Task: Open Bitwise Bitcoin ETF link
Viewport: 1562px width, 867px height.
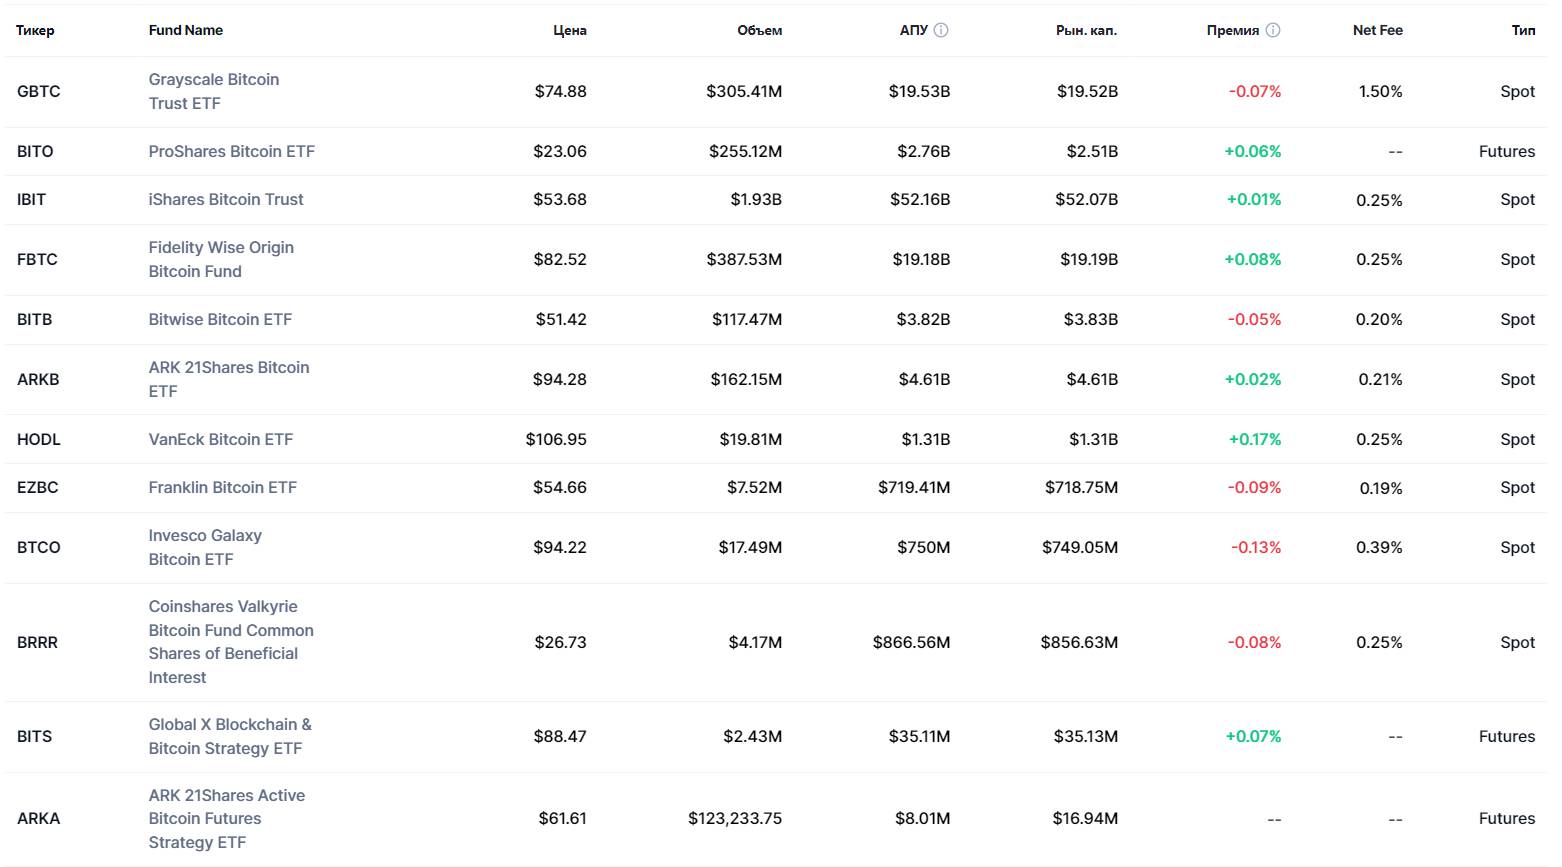Action: click(220, 319)
